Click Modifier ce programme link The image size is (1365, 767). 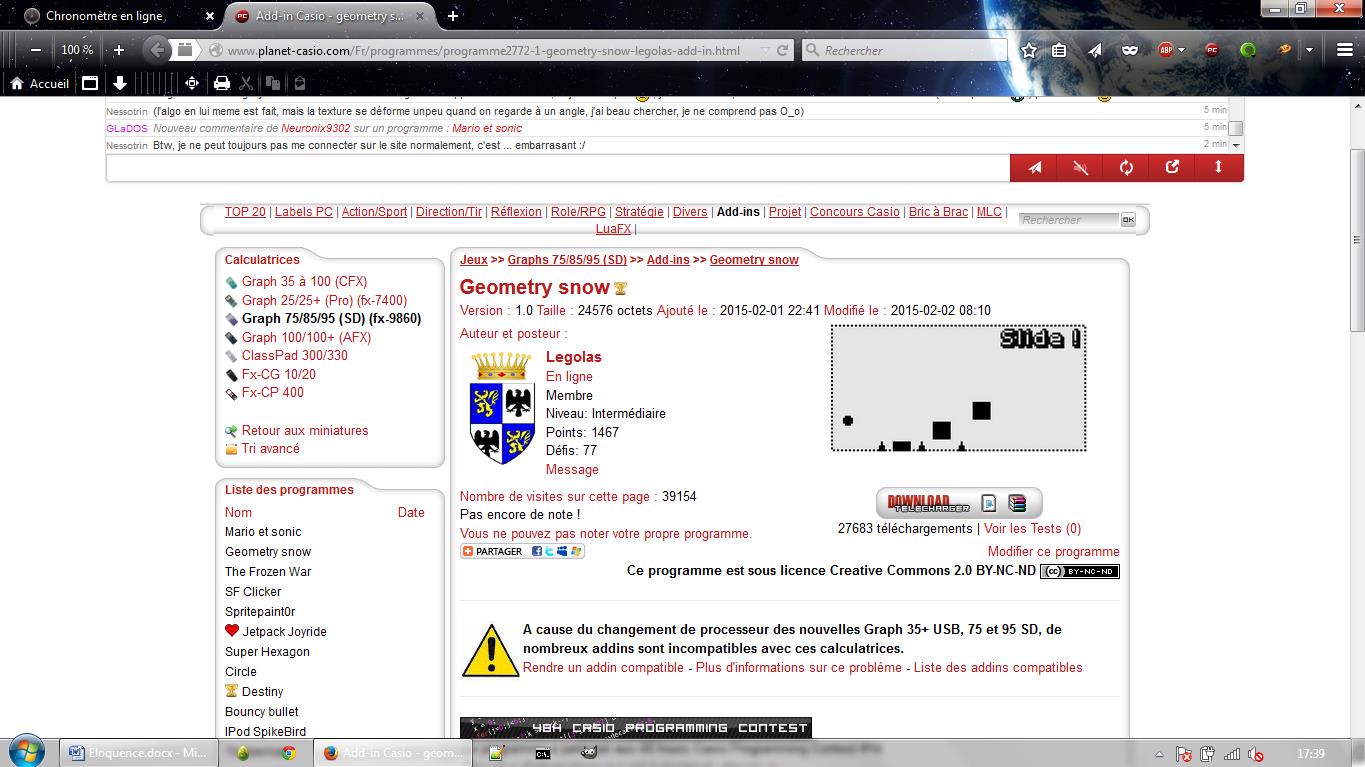coord(1054,552)
